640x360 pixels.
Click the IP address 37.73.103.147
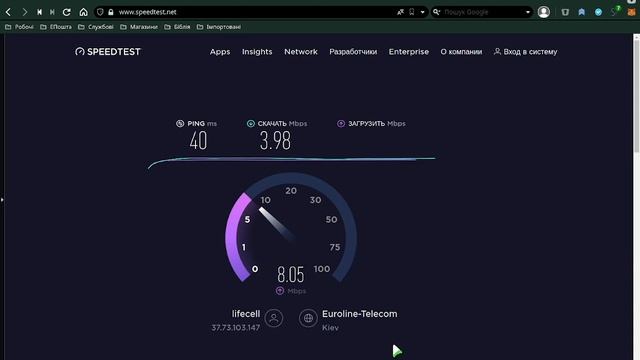pyautogui.click(x=236, y=328)
